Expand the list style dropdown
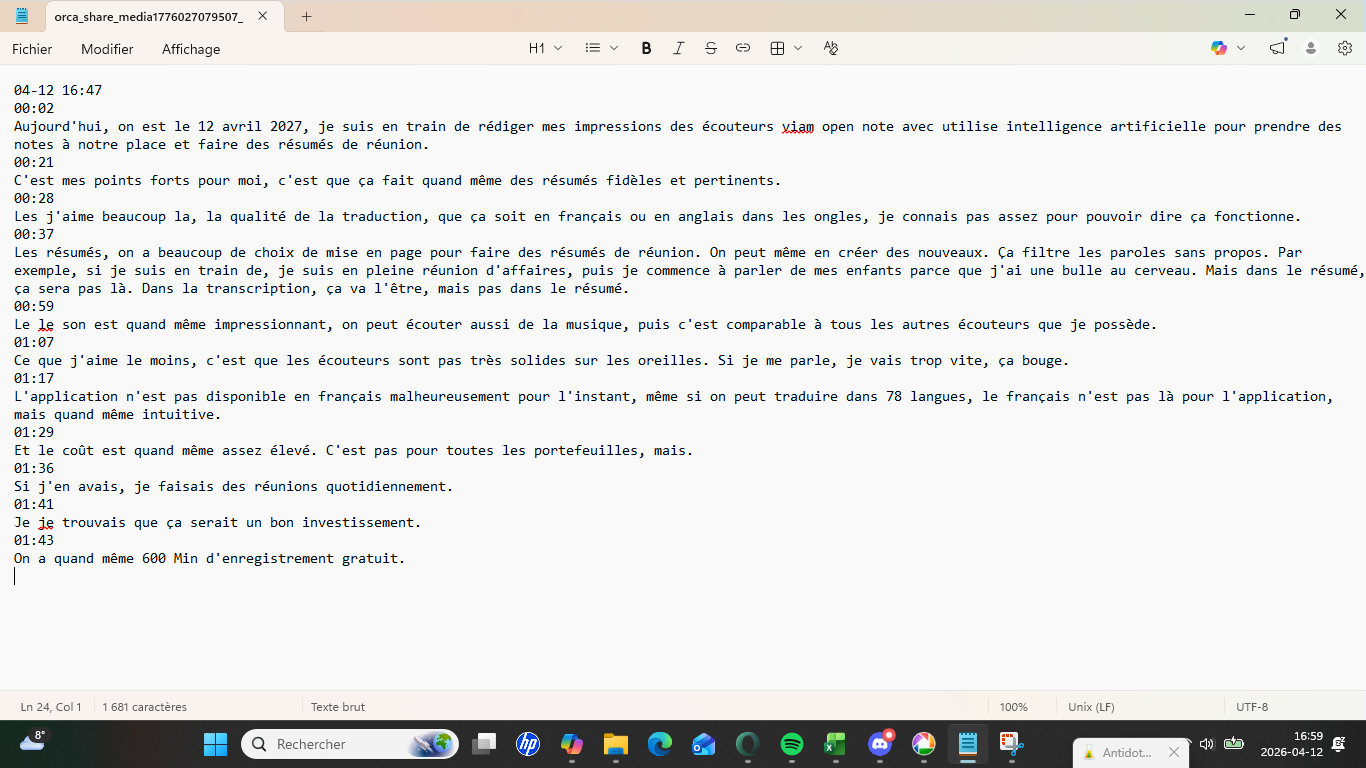Screen dimensions: 1366x768 click(x=601, y=48)
